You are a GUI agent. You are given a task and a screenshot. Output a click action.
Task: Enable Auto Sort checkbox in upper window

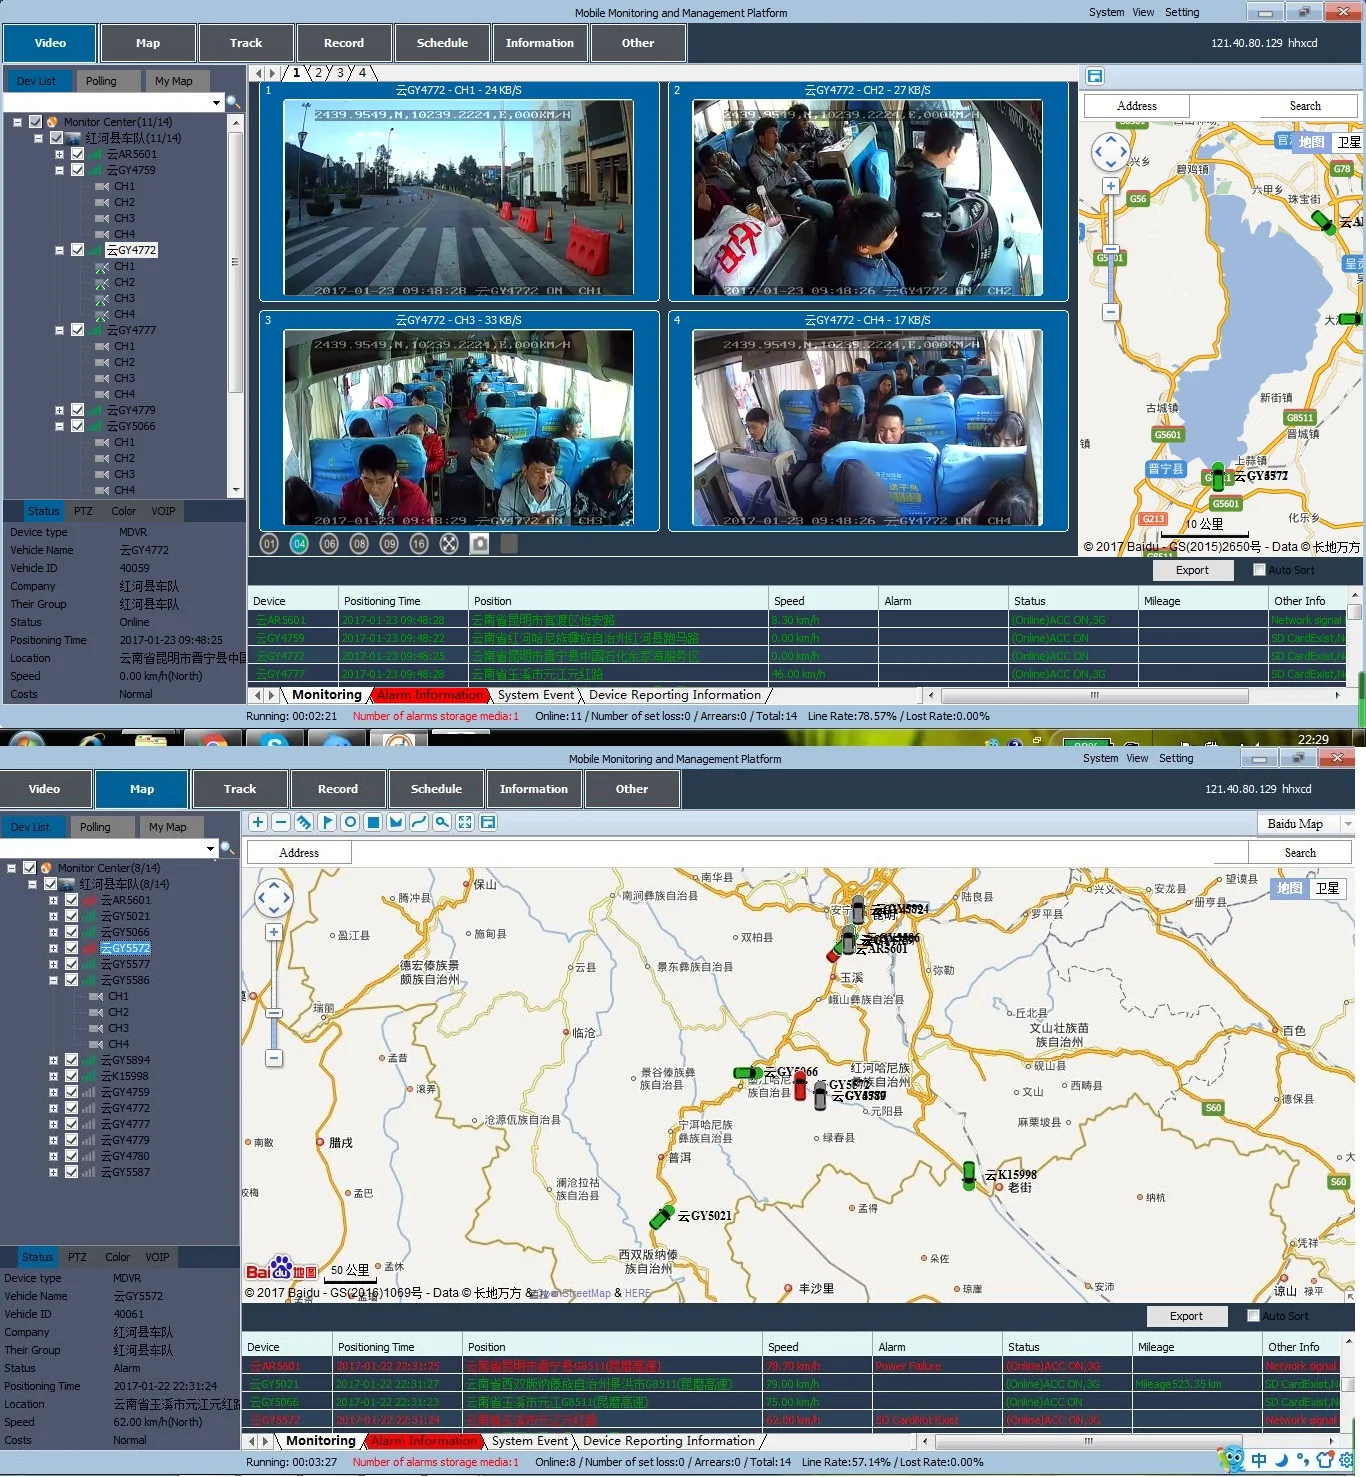pyautogui.click(x=1259, y=570)
